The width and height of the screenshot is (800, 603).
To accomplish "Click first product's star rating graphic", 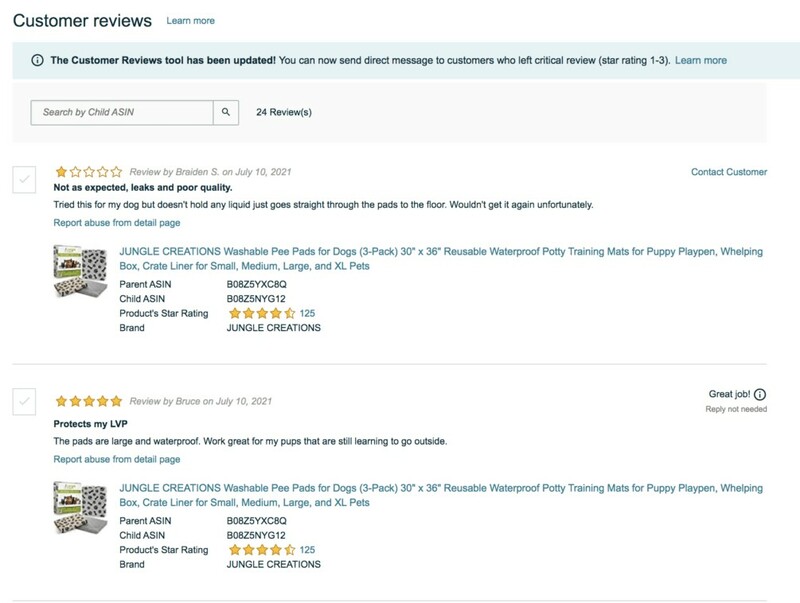I will (261, 313).
